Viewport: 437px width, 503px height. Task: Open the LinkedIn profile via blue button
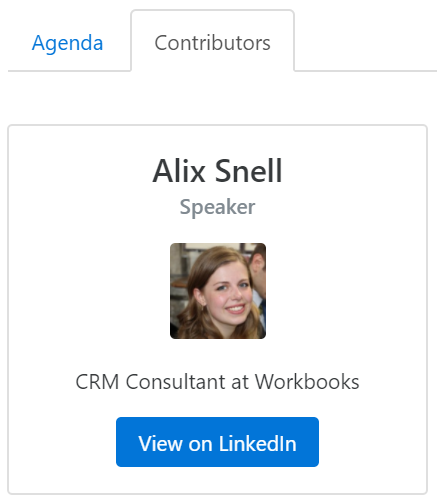pyautogui.click(x=217, y=442)
